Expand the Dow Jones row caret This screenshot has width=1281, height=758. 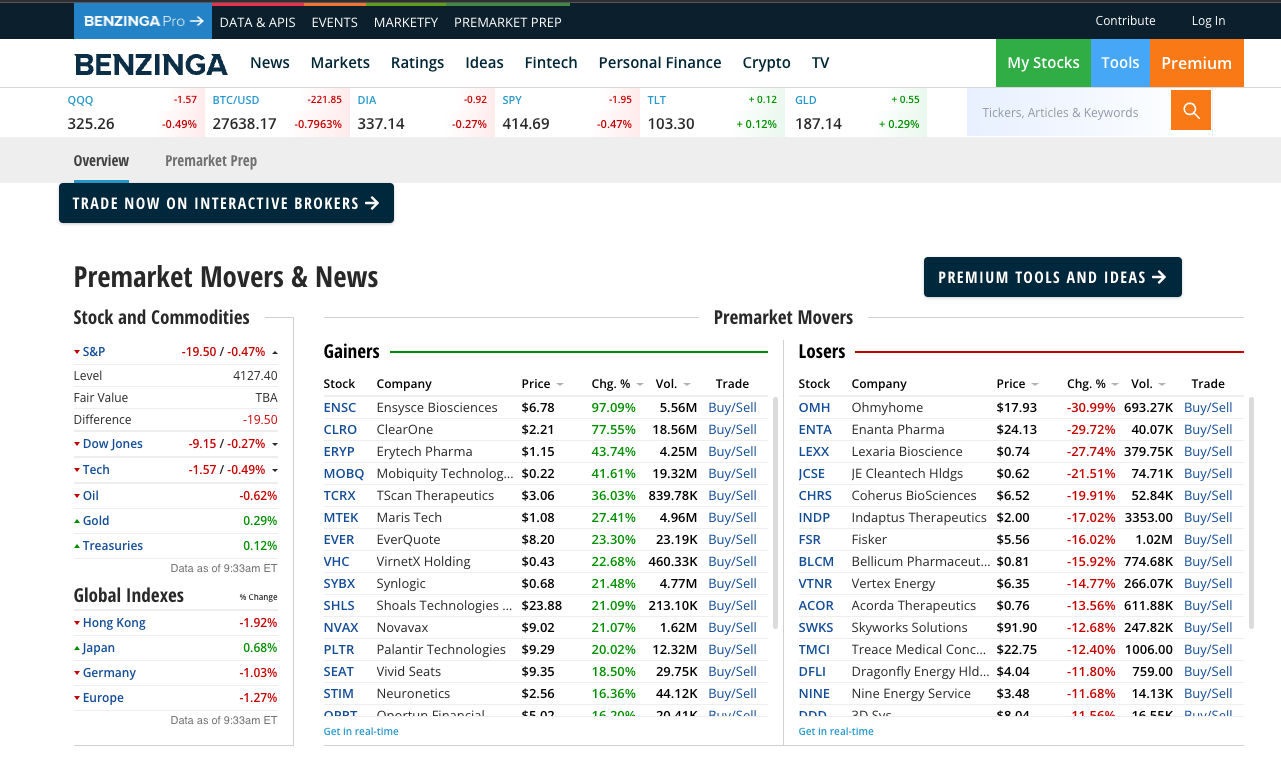pos(275,444)
